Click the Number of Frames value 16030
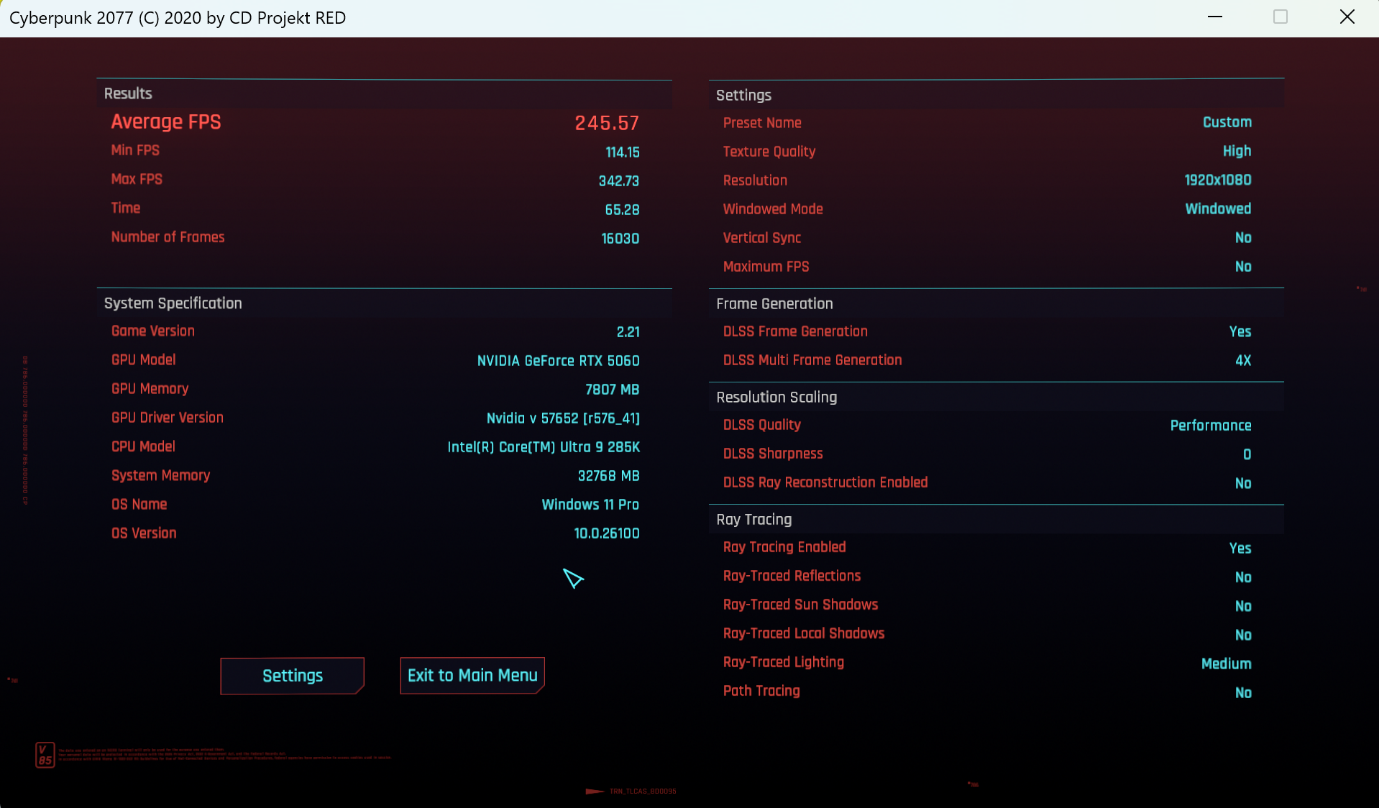This screenshot has width=1379, height=808. 620,239
